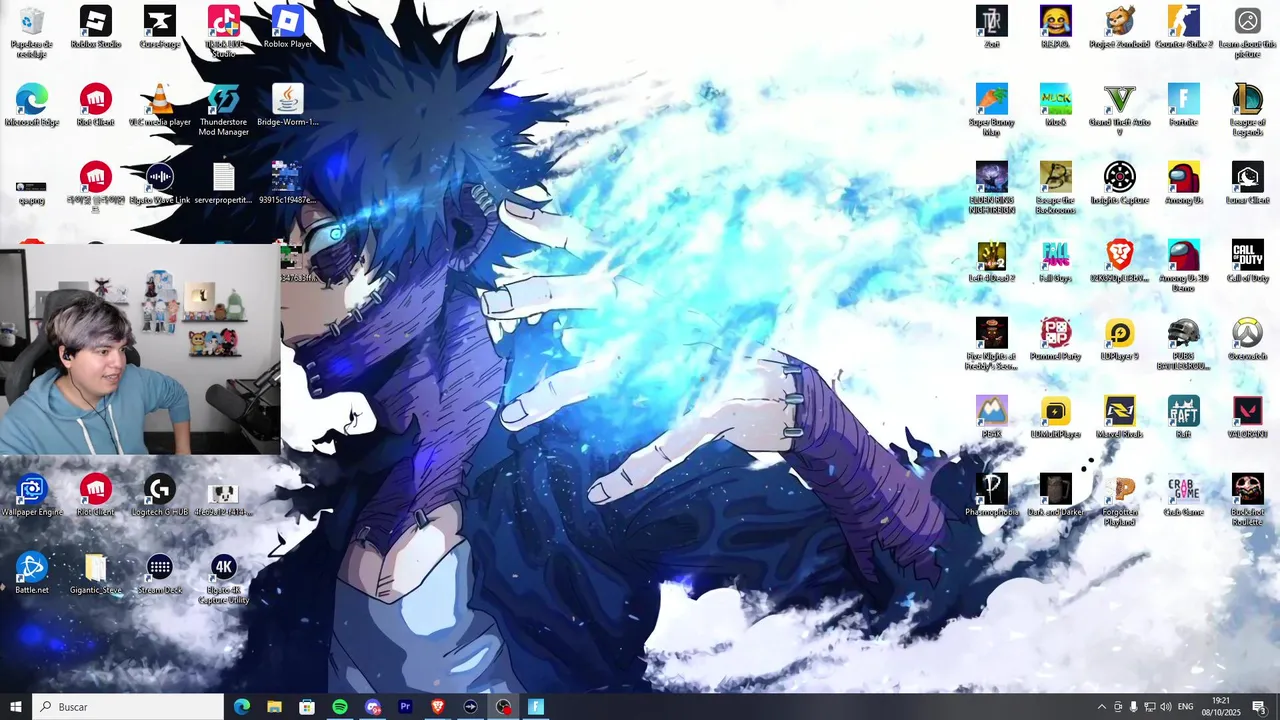Launch LDMultiPlayer

[x=1056, y=417]
